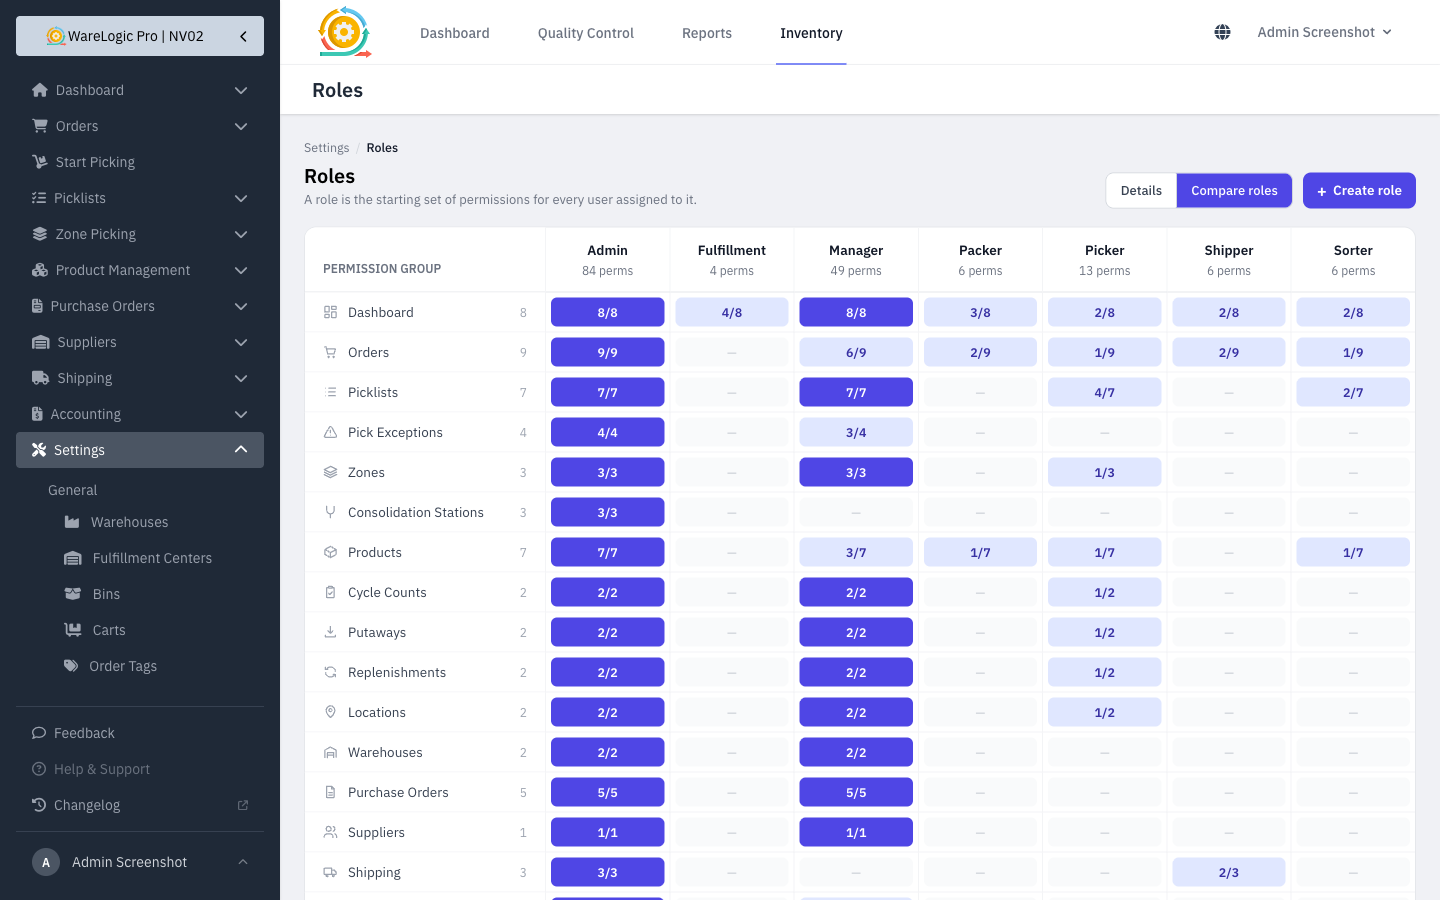
Task: Click the user avatar A icon
Action: (46, 862)
